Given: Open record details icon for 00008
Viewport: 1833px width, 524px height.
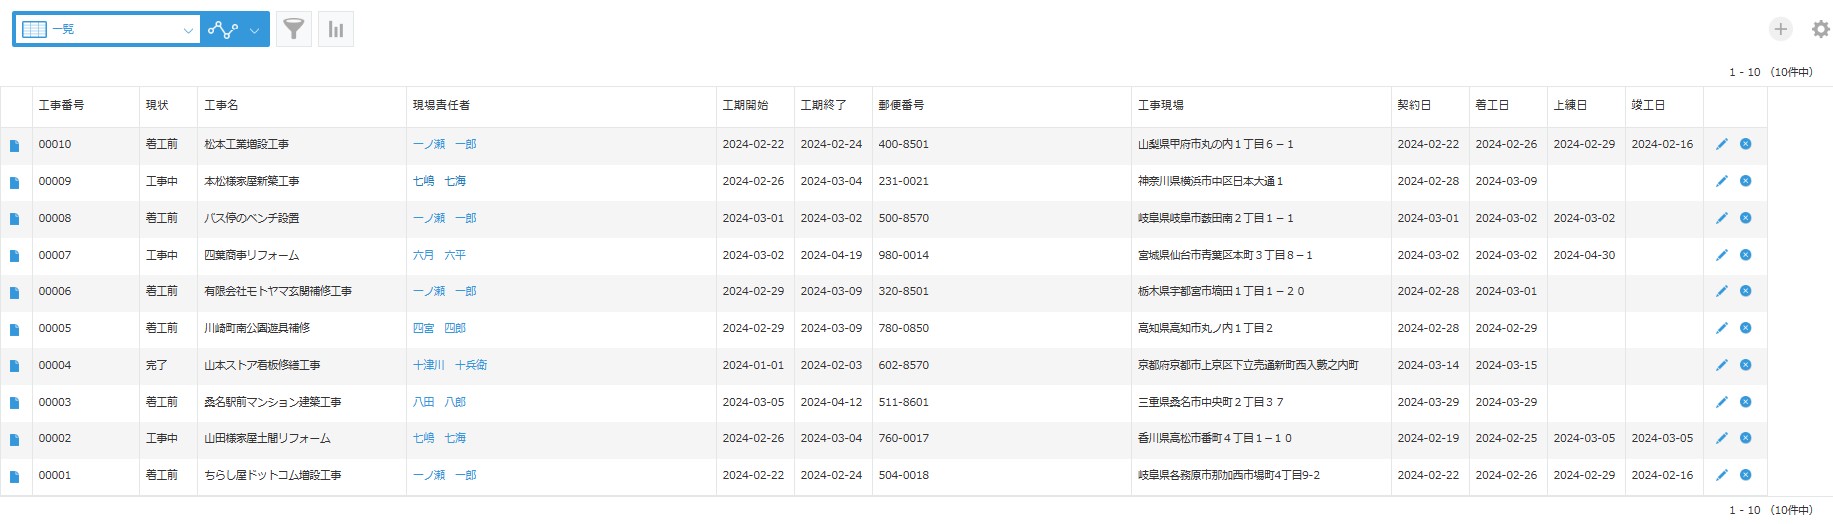Looking at the screenshot, I should point(15,219).
